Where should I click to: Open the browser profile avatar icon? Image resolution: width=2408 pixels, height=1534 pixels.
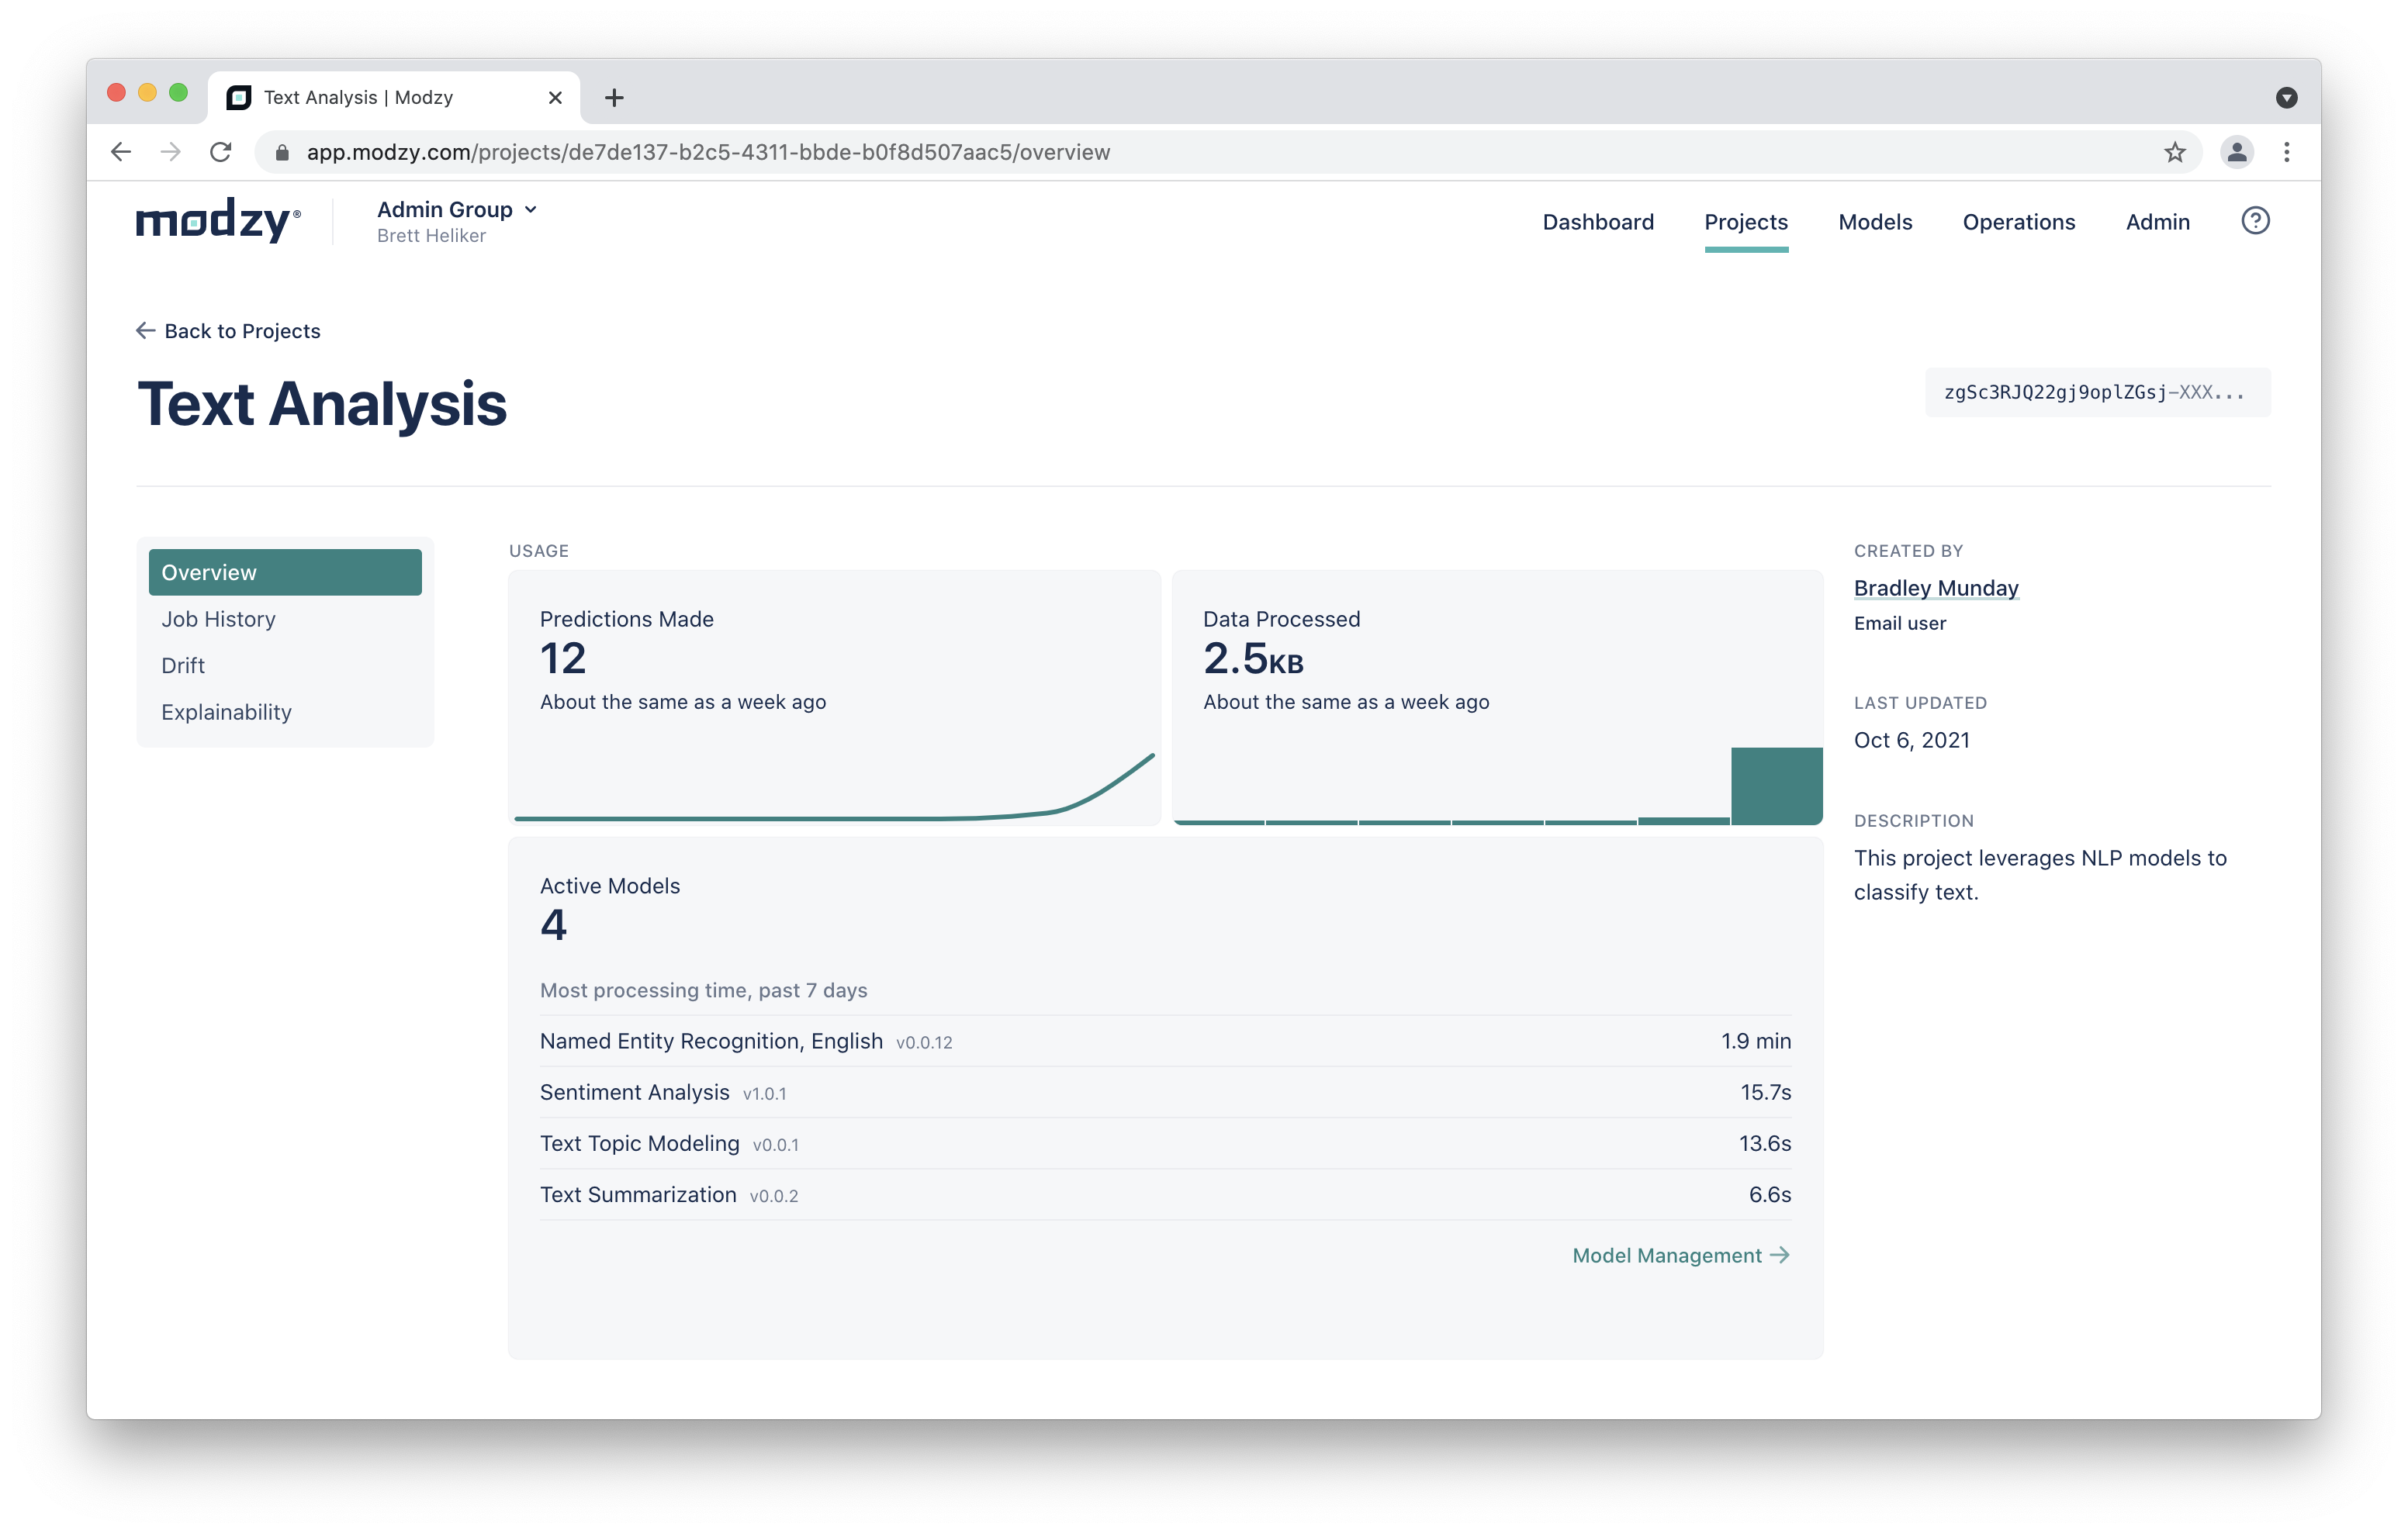click(2236, 152)
